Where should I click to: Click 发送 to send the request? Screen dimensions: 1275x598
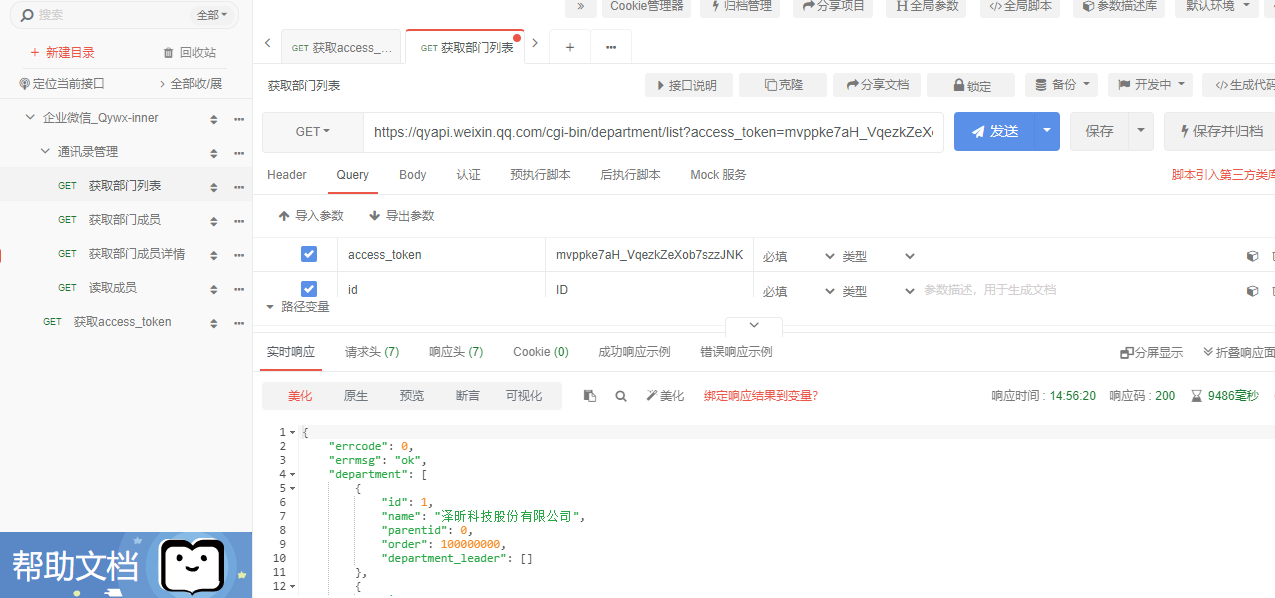pyautogui.click(x=995, y=131)
